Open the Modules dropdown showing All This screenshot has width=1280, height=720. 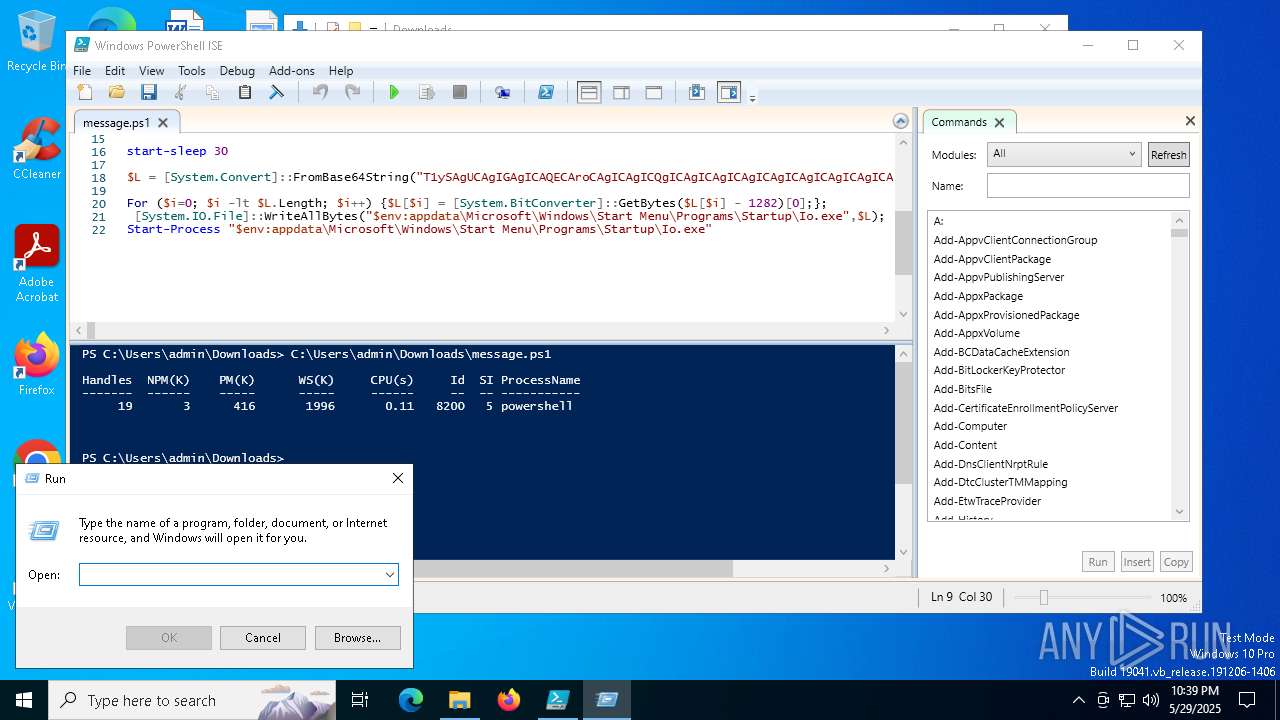pyautogui.click(x=1064, y=154)
